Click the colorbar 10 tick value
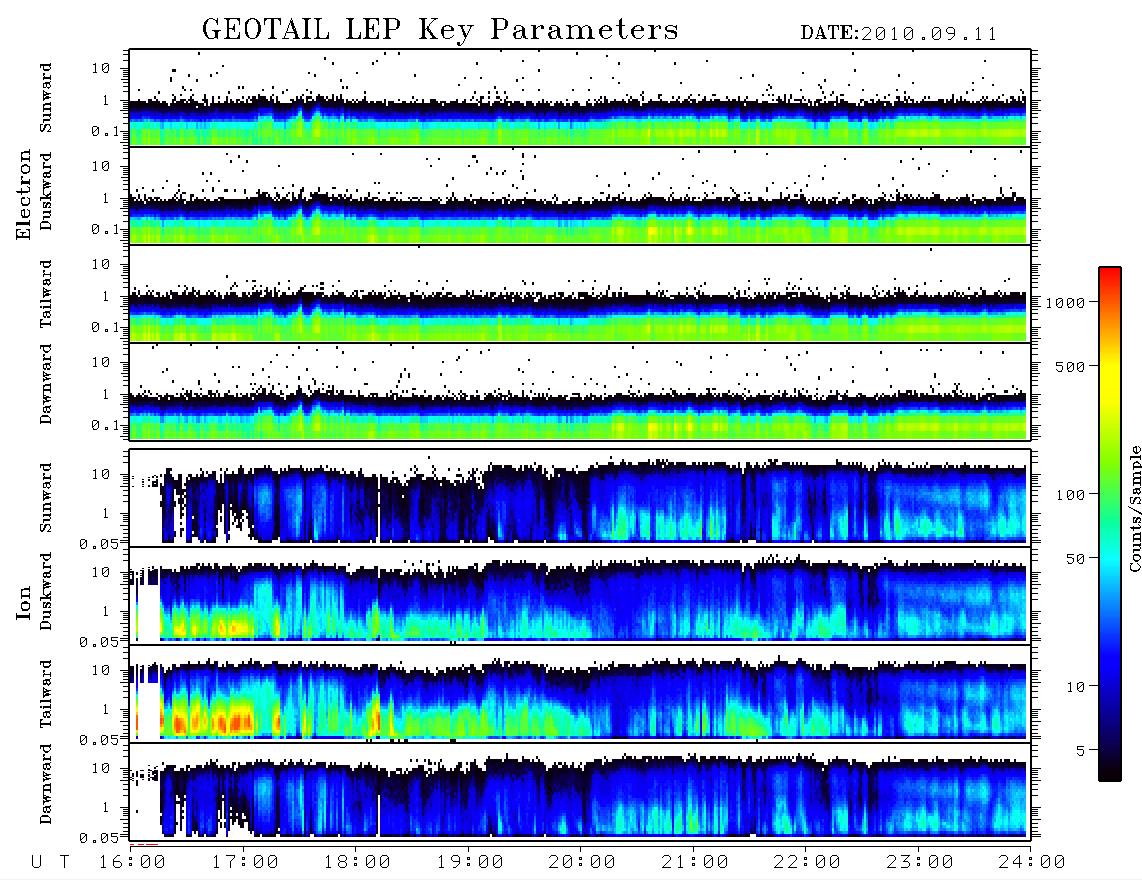Screen dimensions: 1142x880 [x=1075, y=686]
